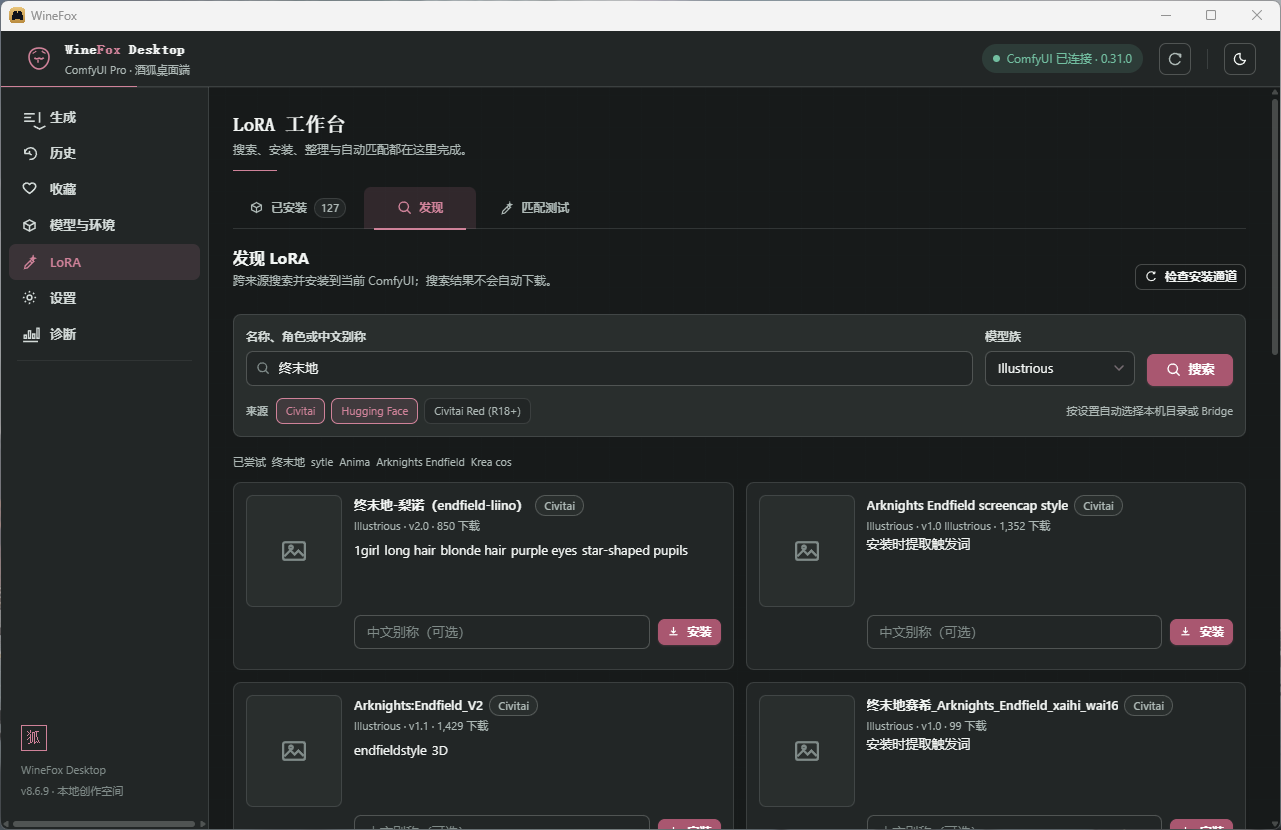Install the 终末地-梨诺 LoRA

click(x=689, y=632)
